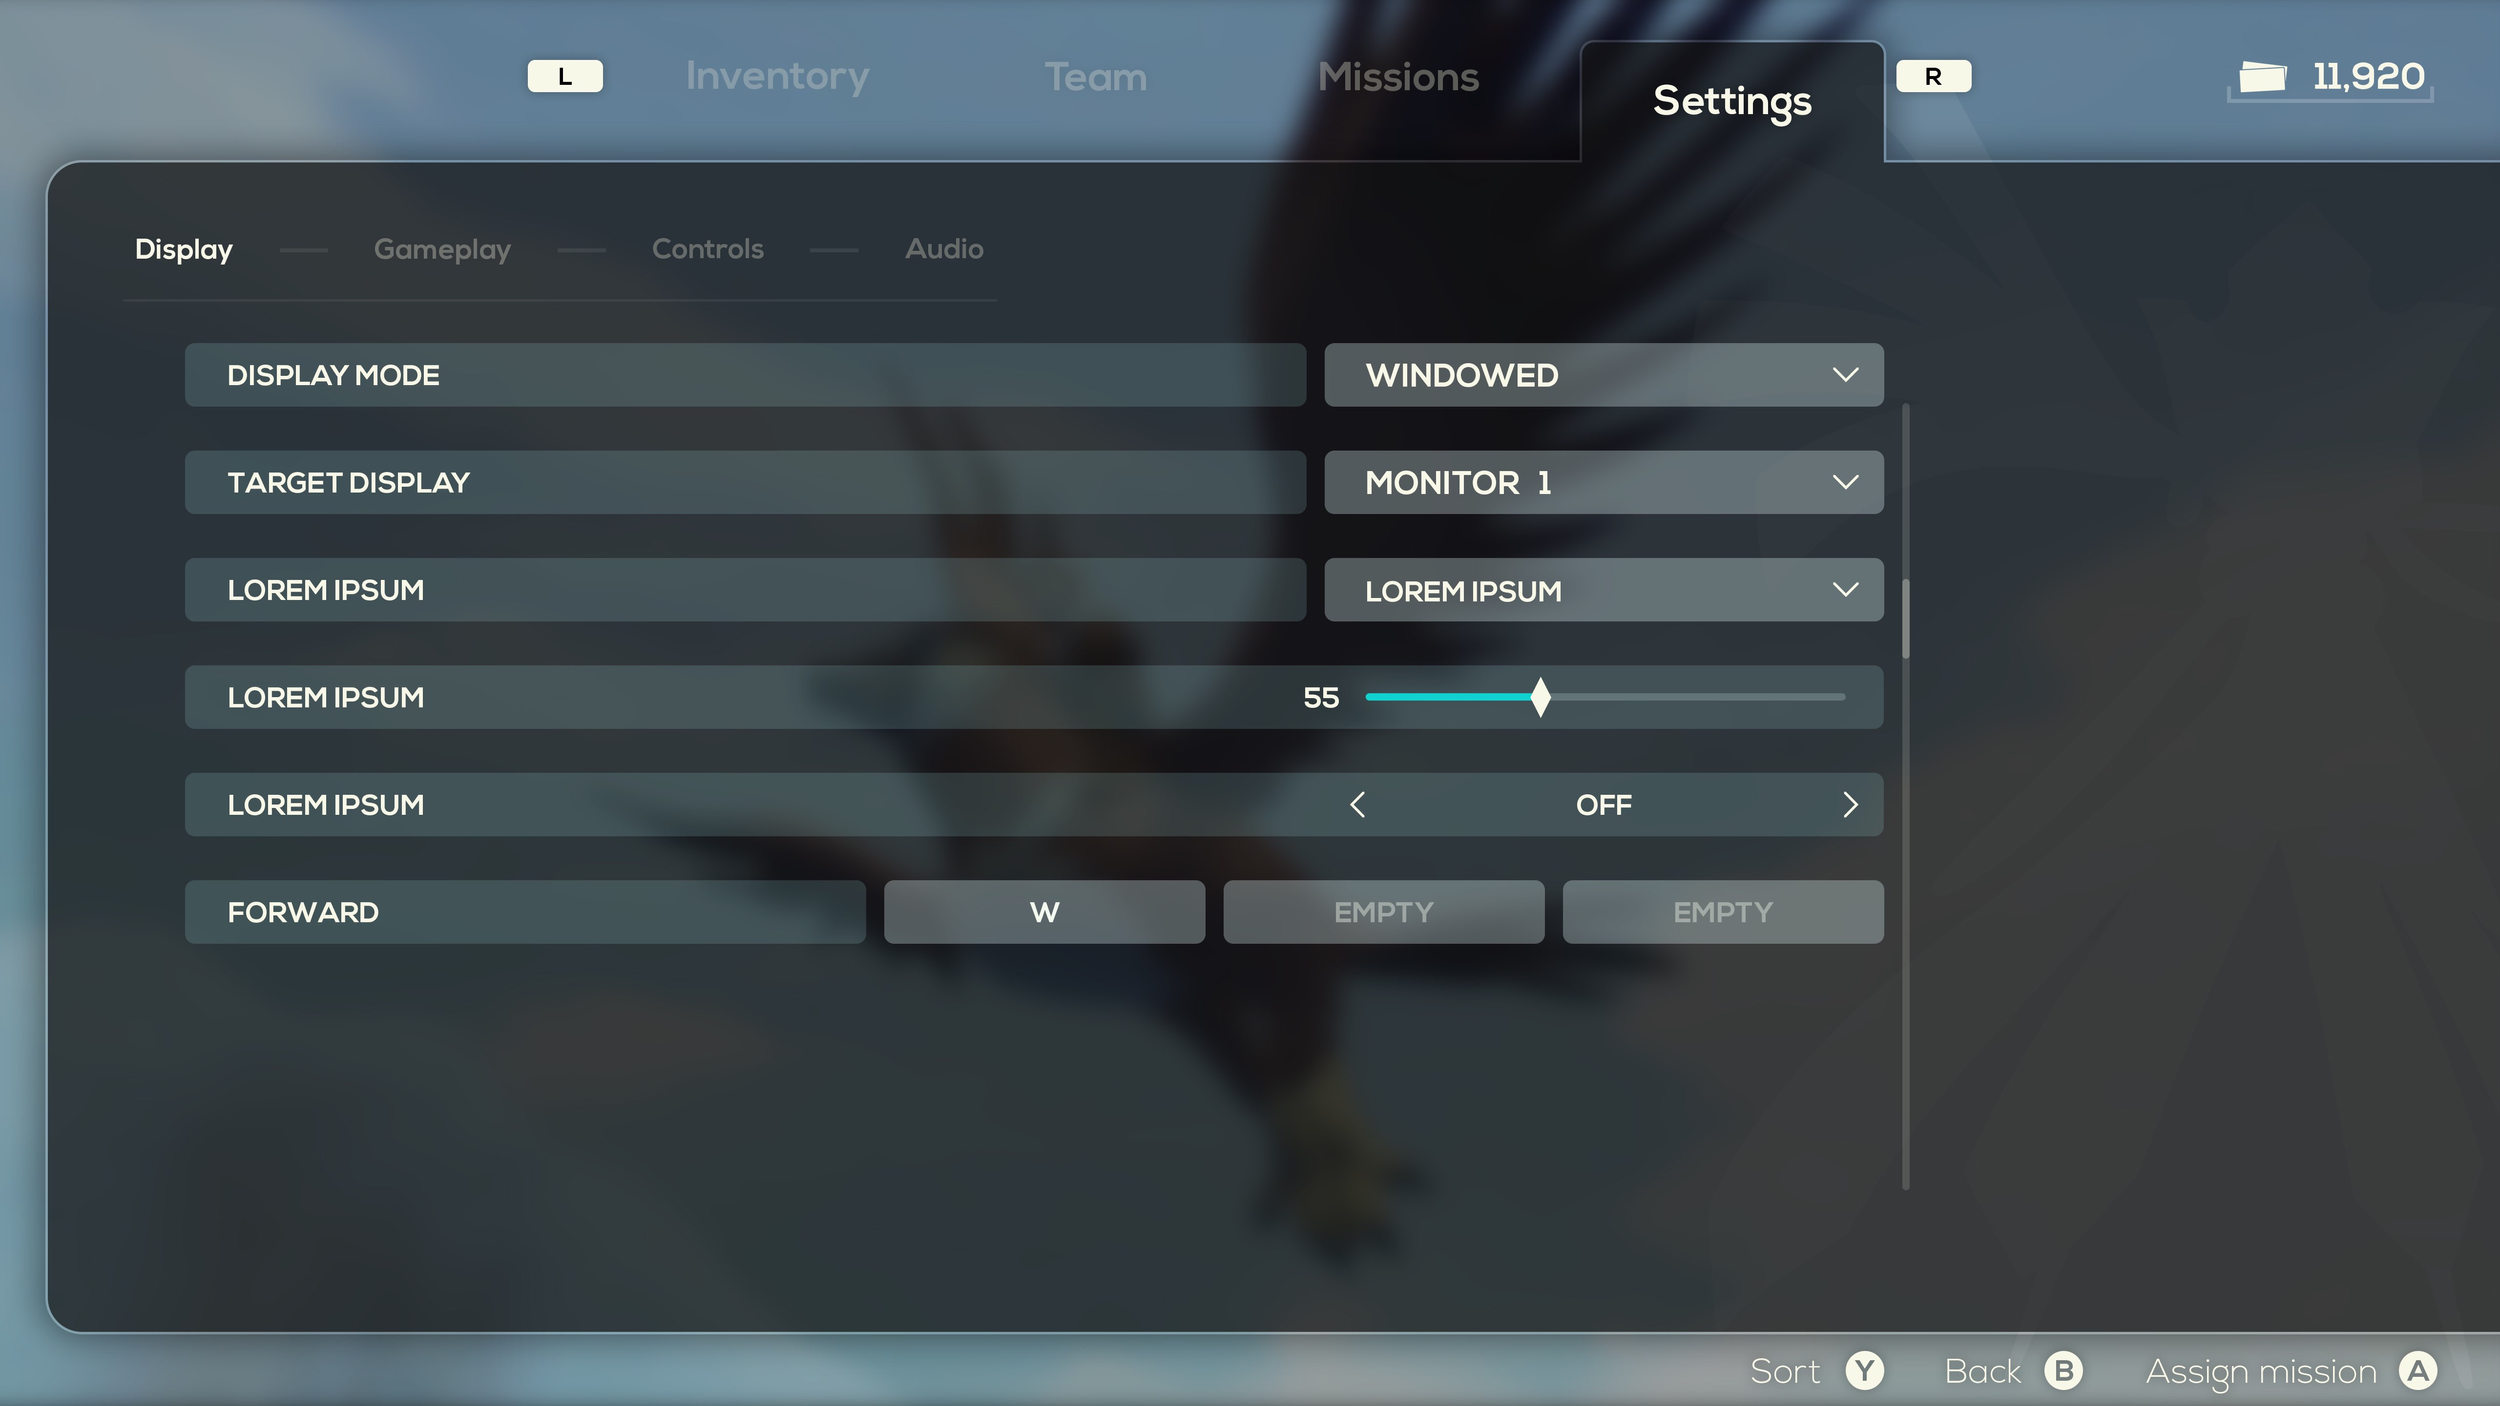Click the A button Assign mission icon
Screen dimensions: 2500x1406
(x=2418, y=1371)
